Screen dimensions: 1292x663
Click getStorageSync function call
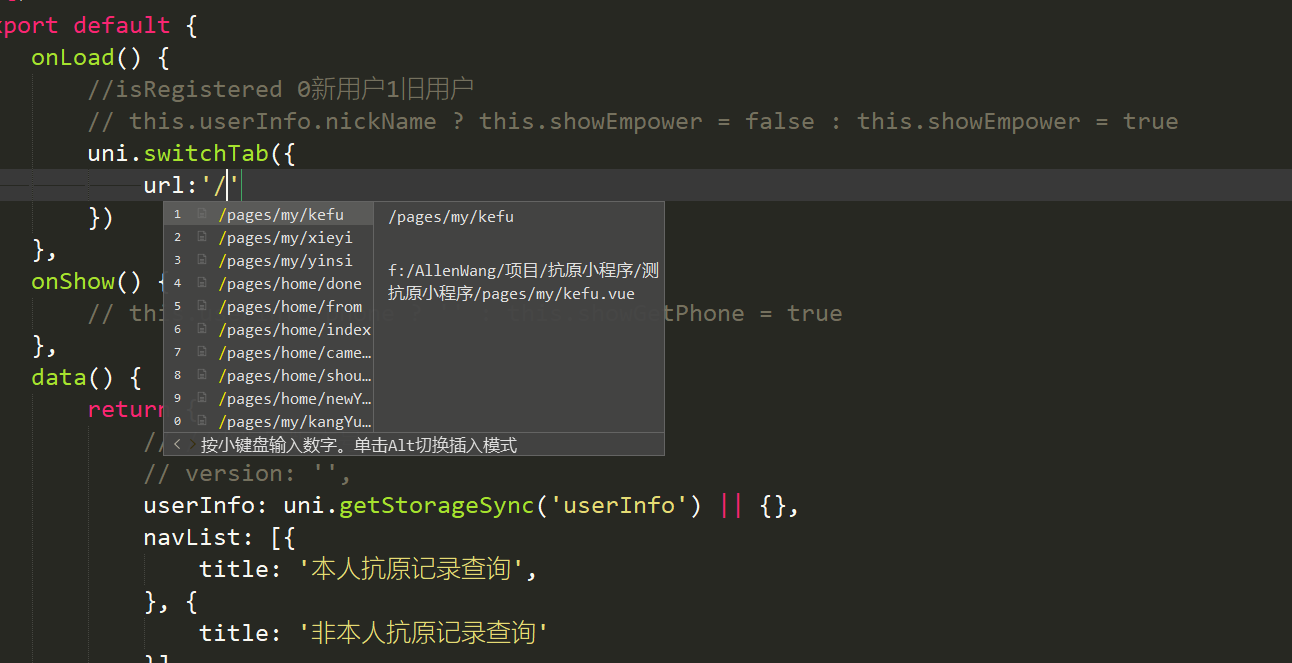[x=437, y=505]
